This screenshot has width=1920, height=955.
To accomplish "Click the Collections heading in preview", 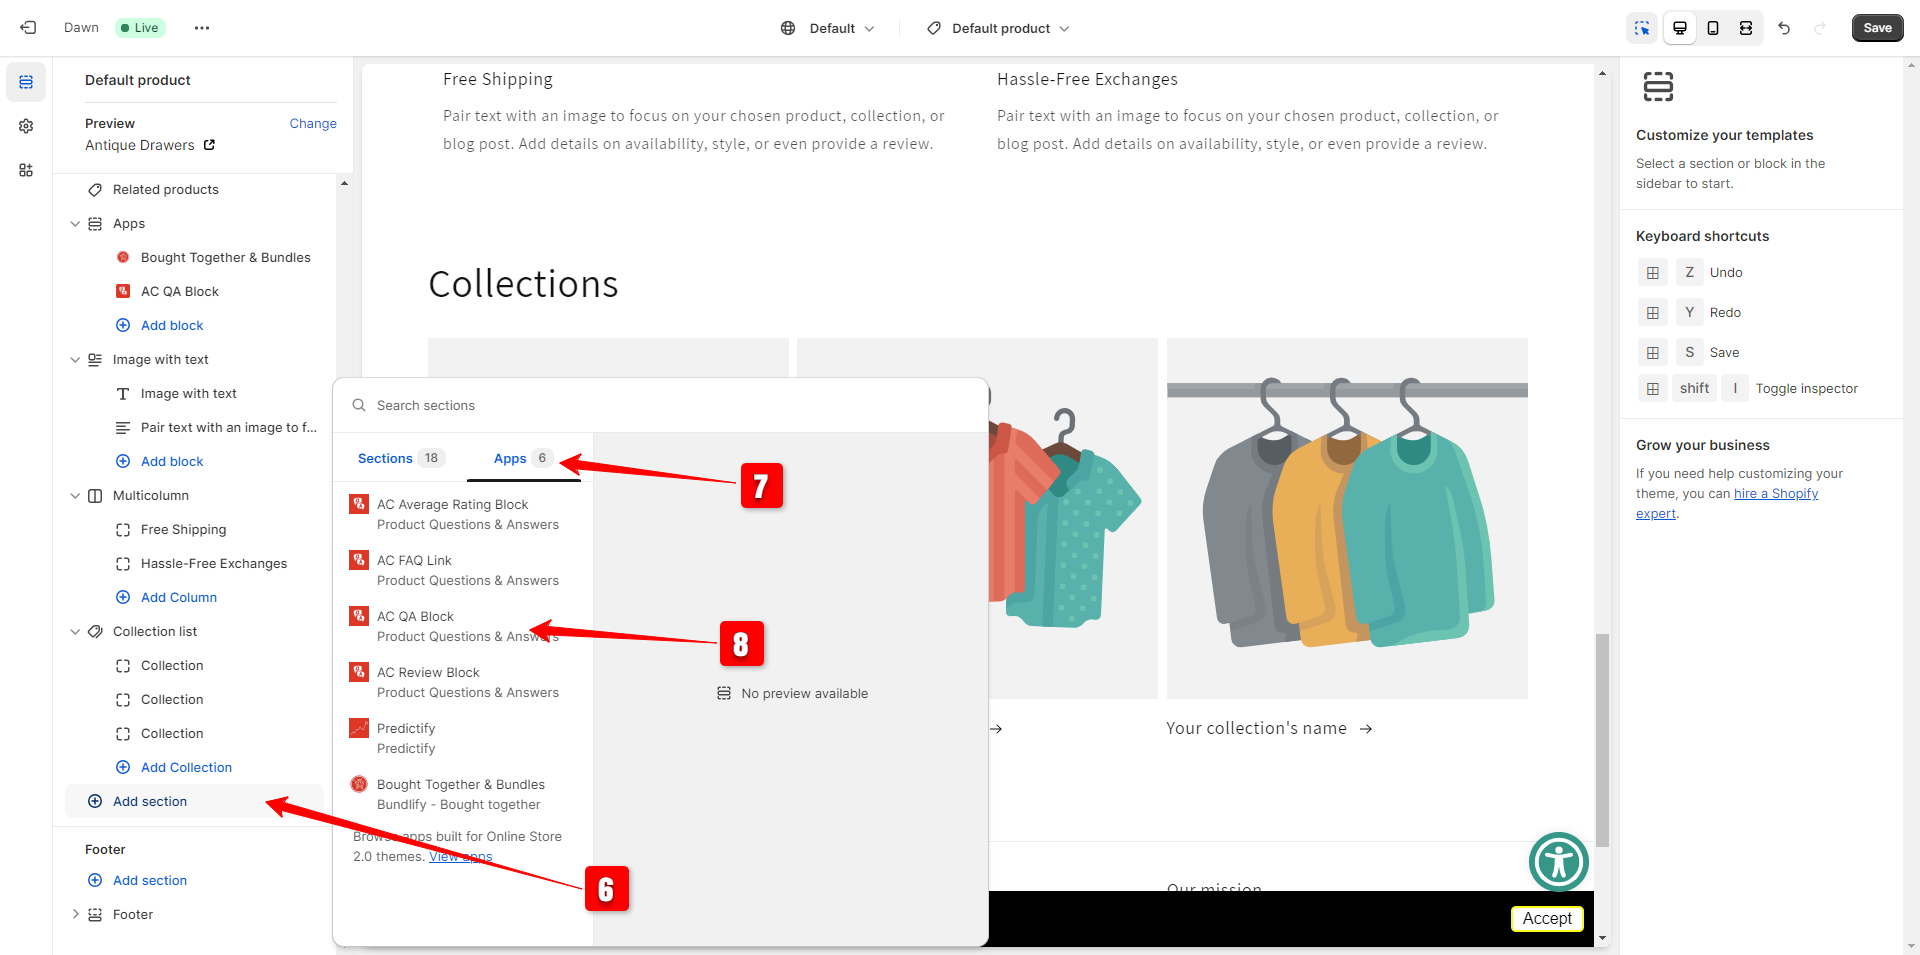I will [x=523, y=285].
